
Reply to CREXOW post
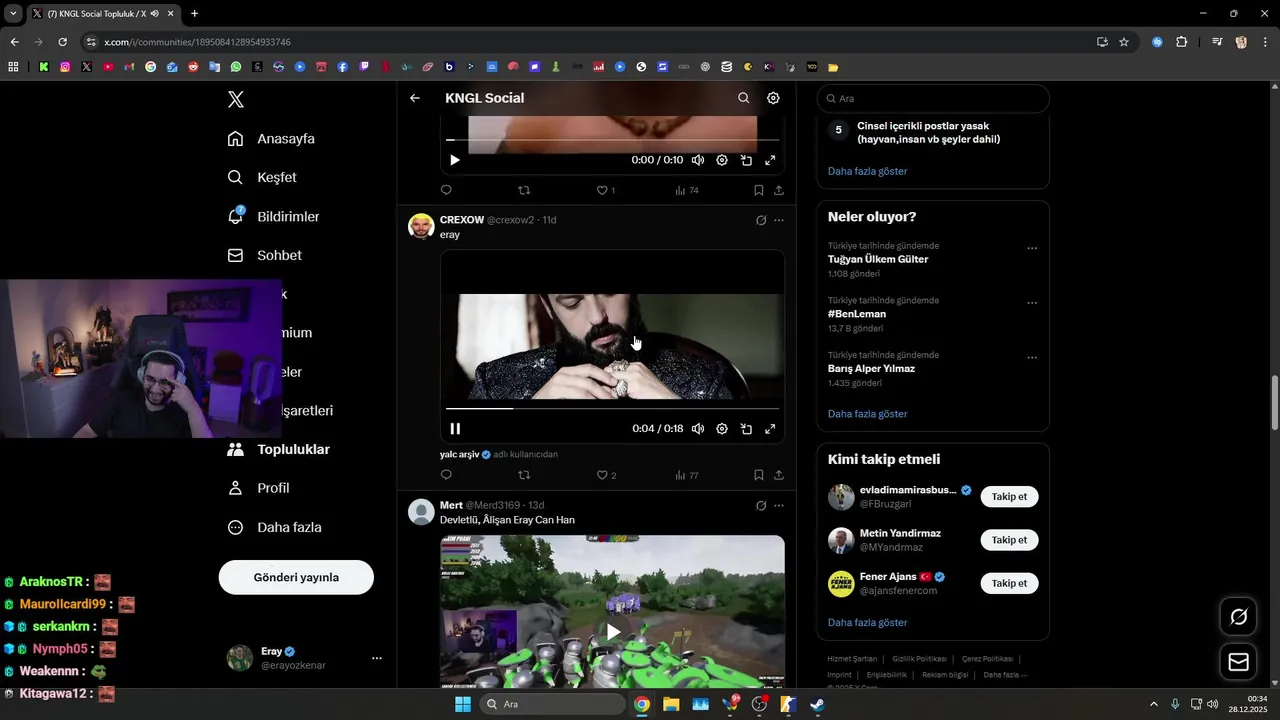[x=446, y=475]
